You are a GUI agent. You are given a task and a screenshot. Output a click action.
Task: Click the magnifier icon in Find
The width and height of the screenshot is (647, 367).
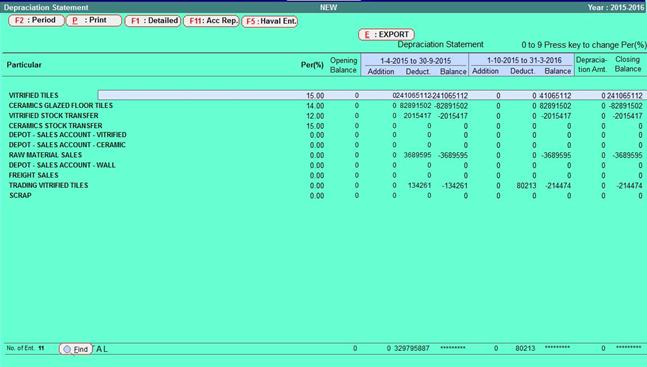pyautogui.click(x=67, y=349)
